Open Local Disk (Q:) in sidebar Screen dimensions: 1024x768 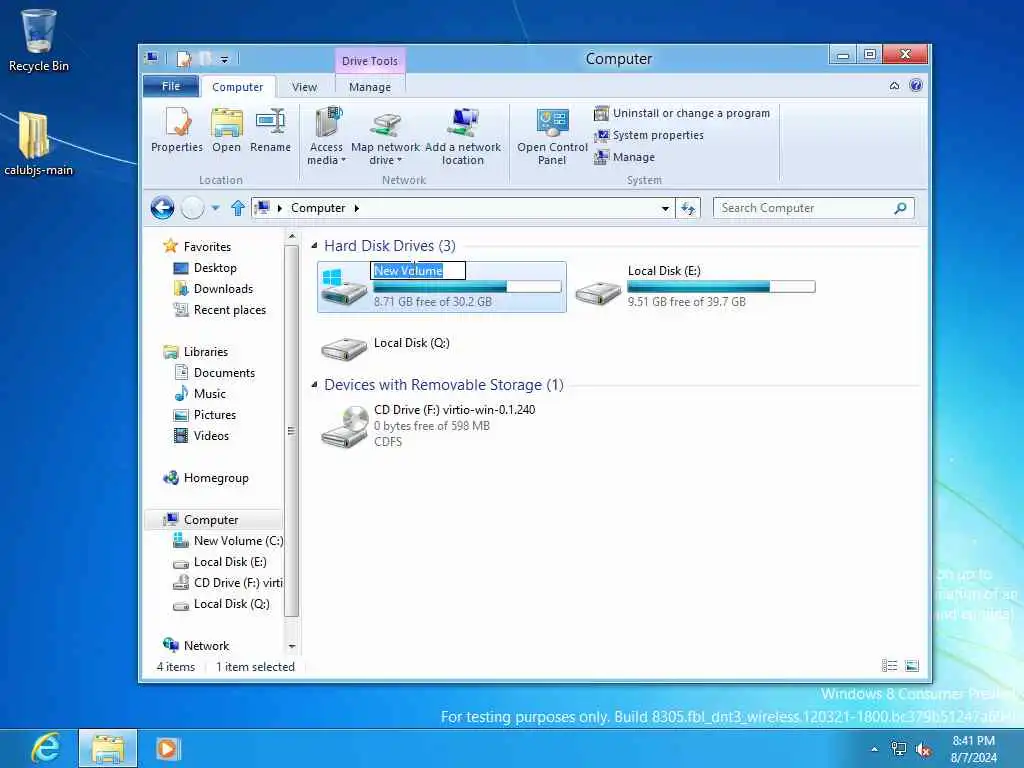pyautogui.click(x=231, y=603)
